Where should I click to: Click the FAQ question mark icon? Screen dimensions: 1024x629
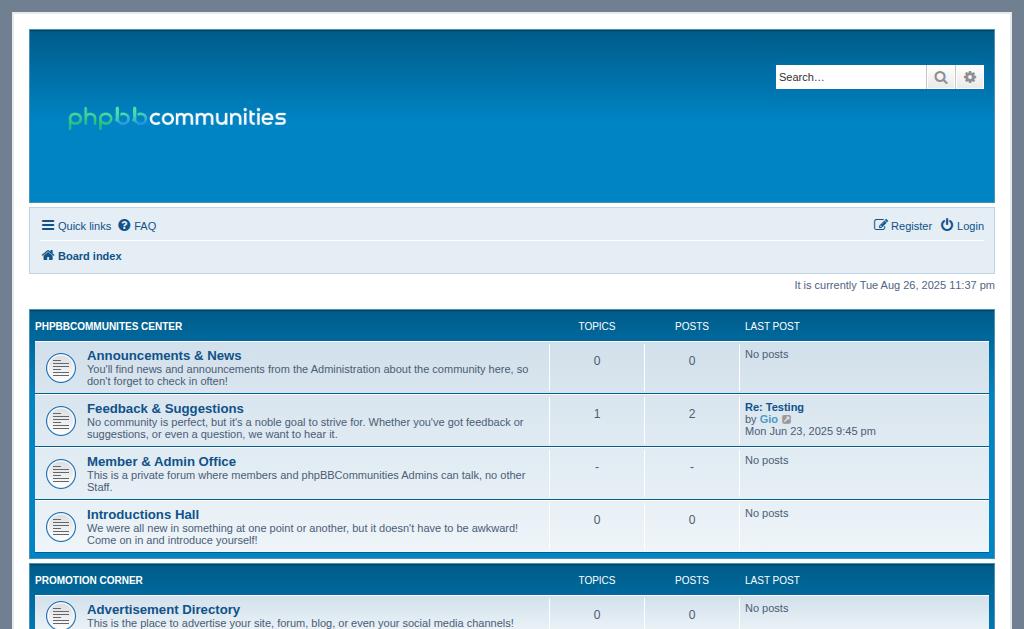[x=124, y=225]
